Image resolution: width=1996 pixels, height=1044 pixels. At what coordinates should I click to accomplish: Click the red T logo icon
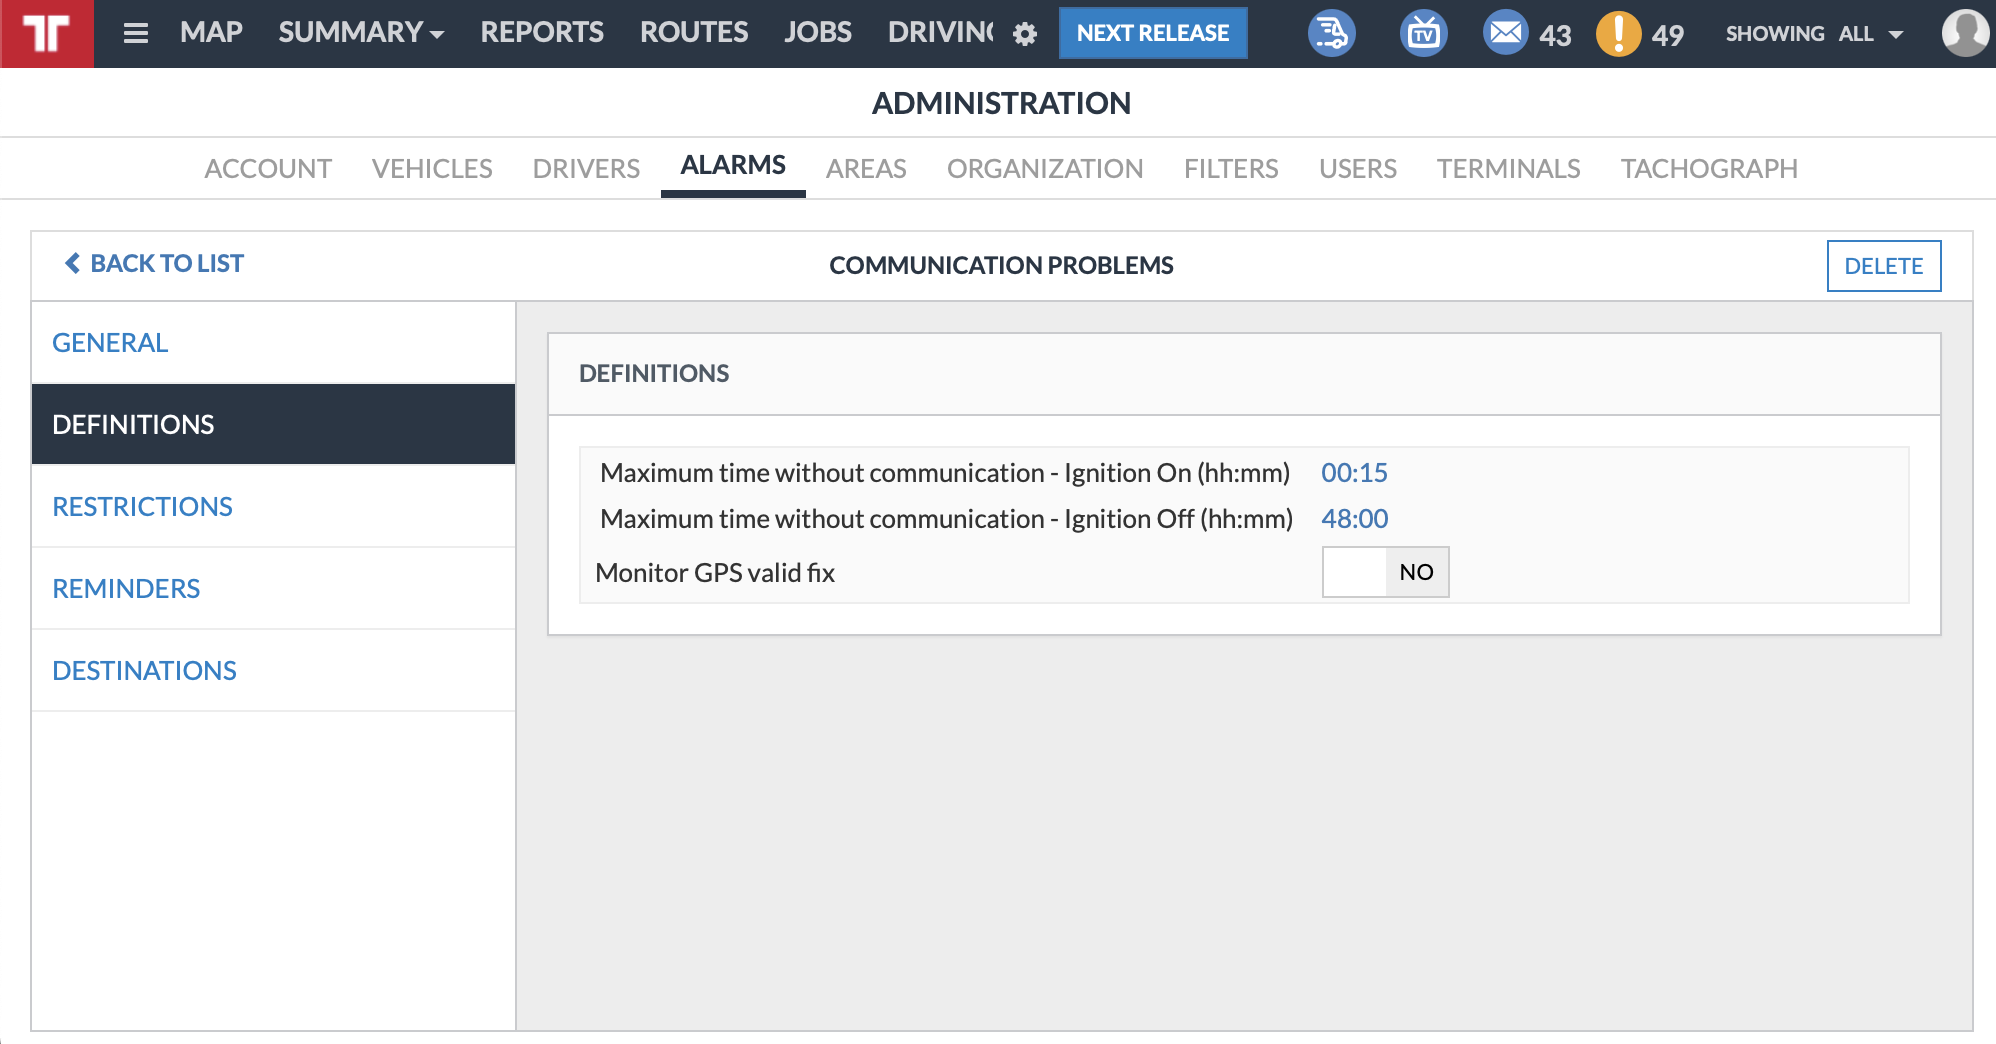click(47, 33)
